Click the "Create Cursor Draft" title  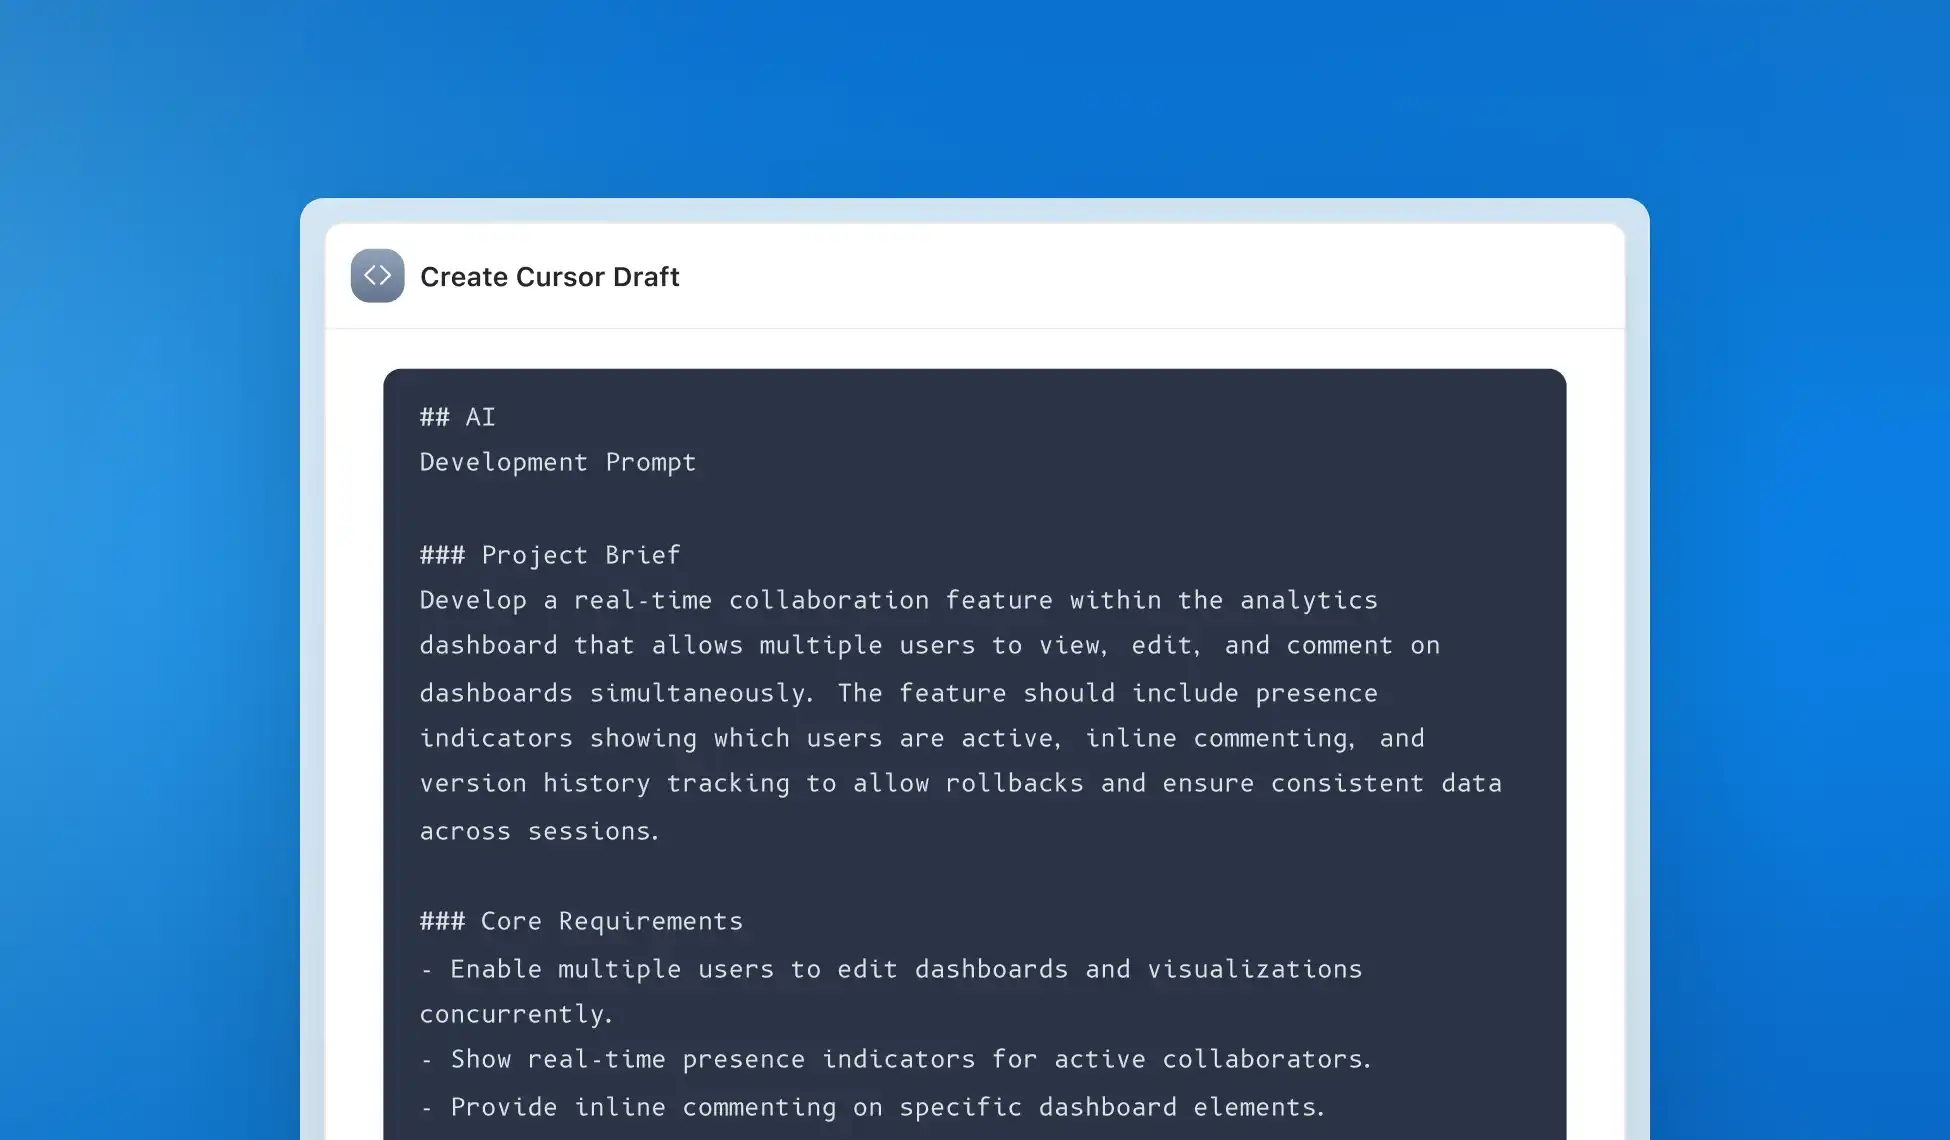coord(549,277)
